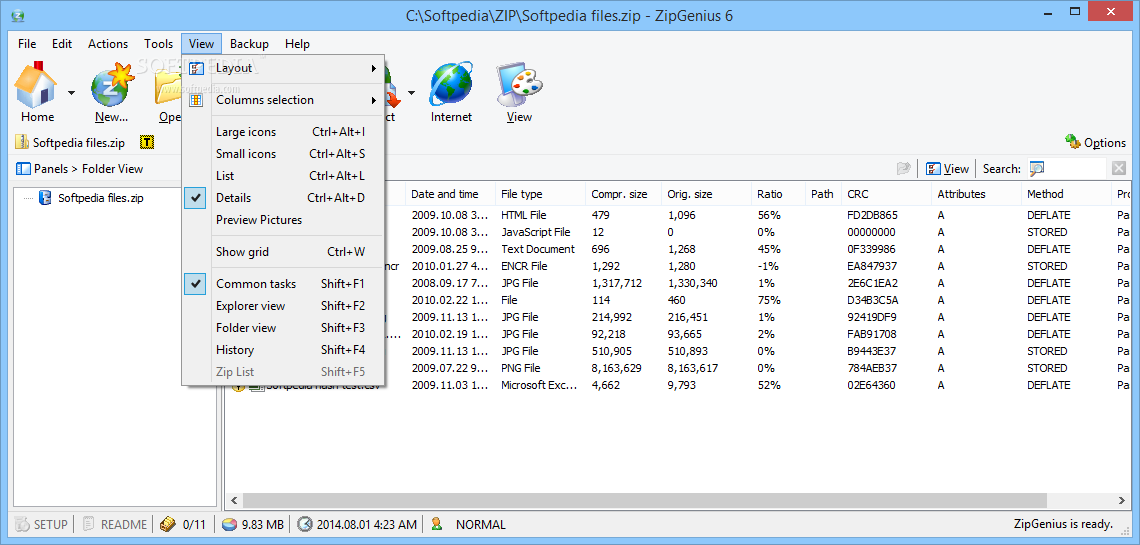Enable Explorer view panel

284,306
